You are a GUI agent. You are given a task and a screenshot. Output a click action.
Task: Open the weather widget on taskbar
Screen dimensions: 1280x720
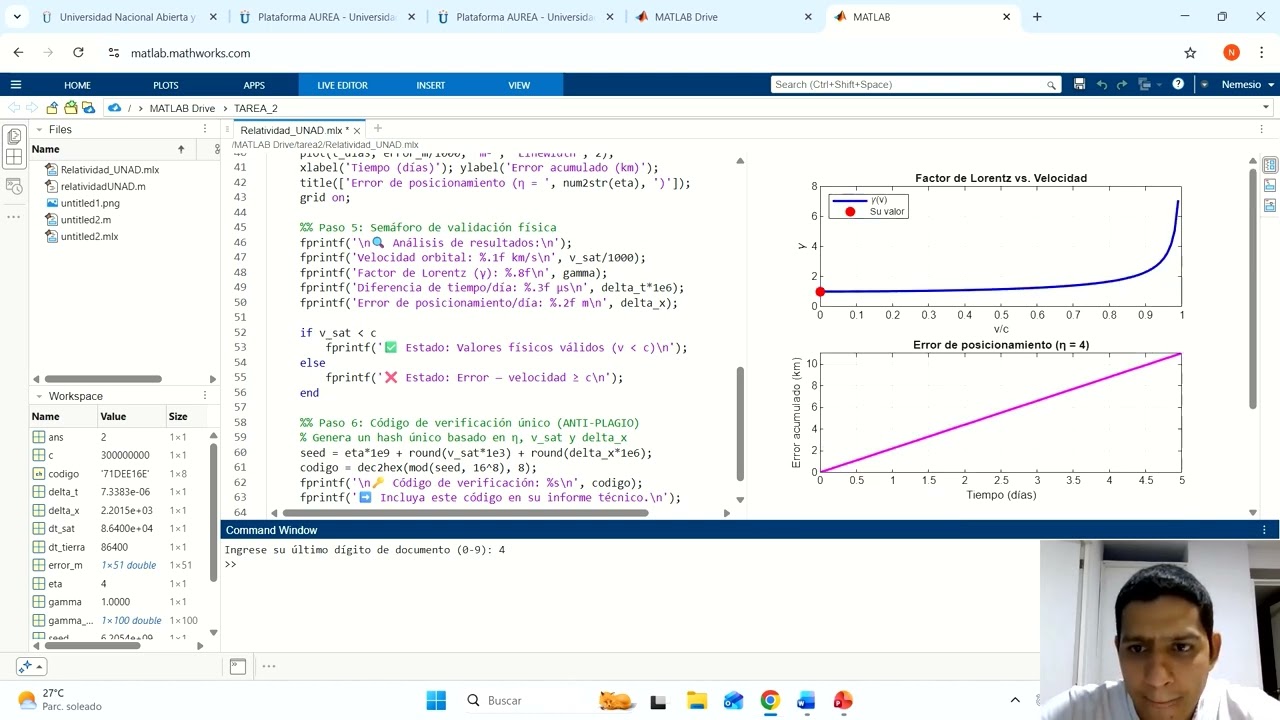click(x=62, y=700)
